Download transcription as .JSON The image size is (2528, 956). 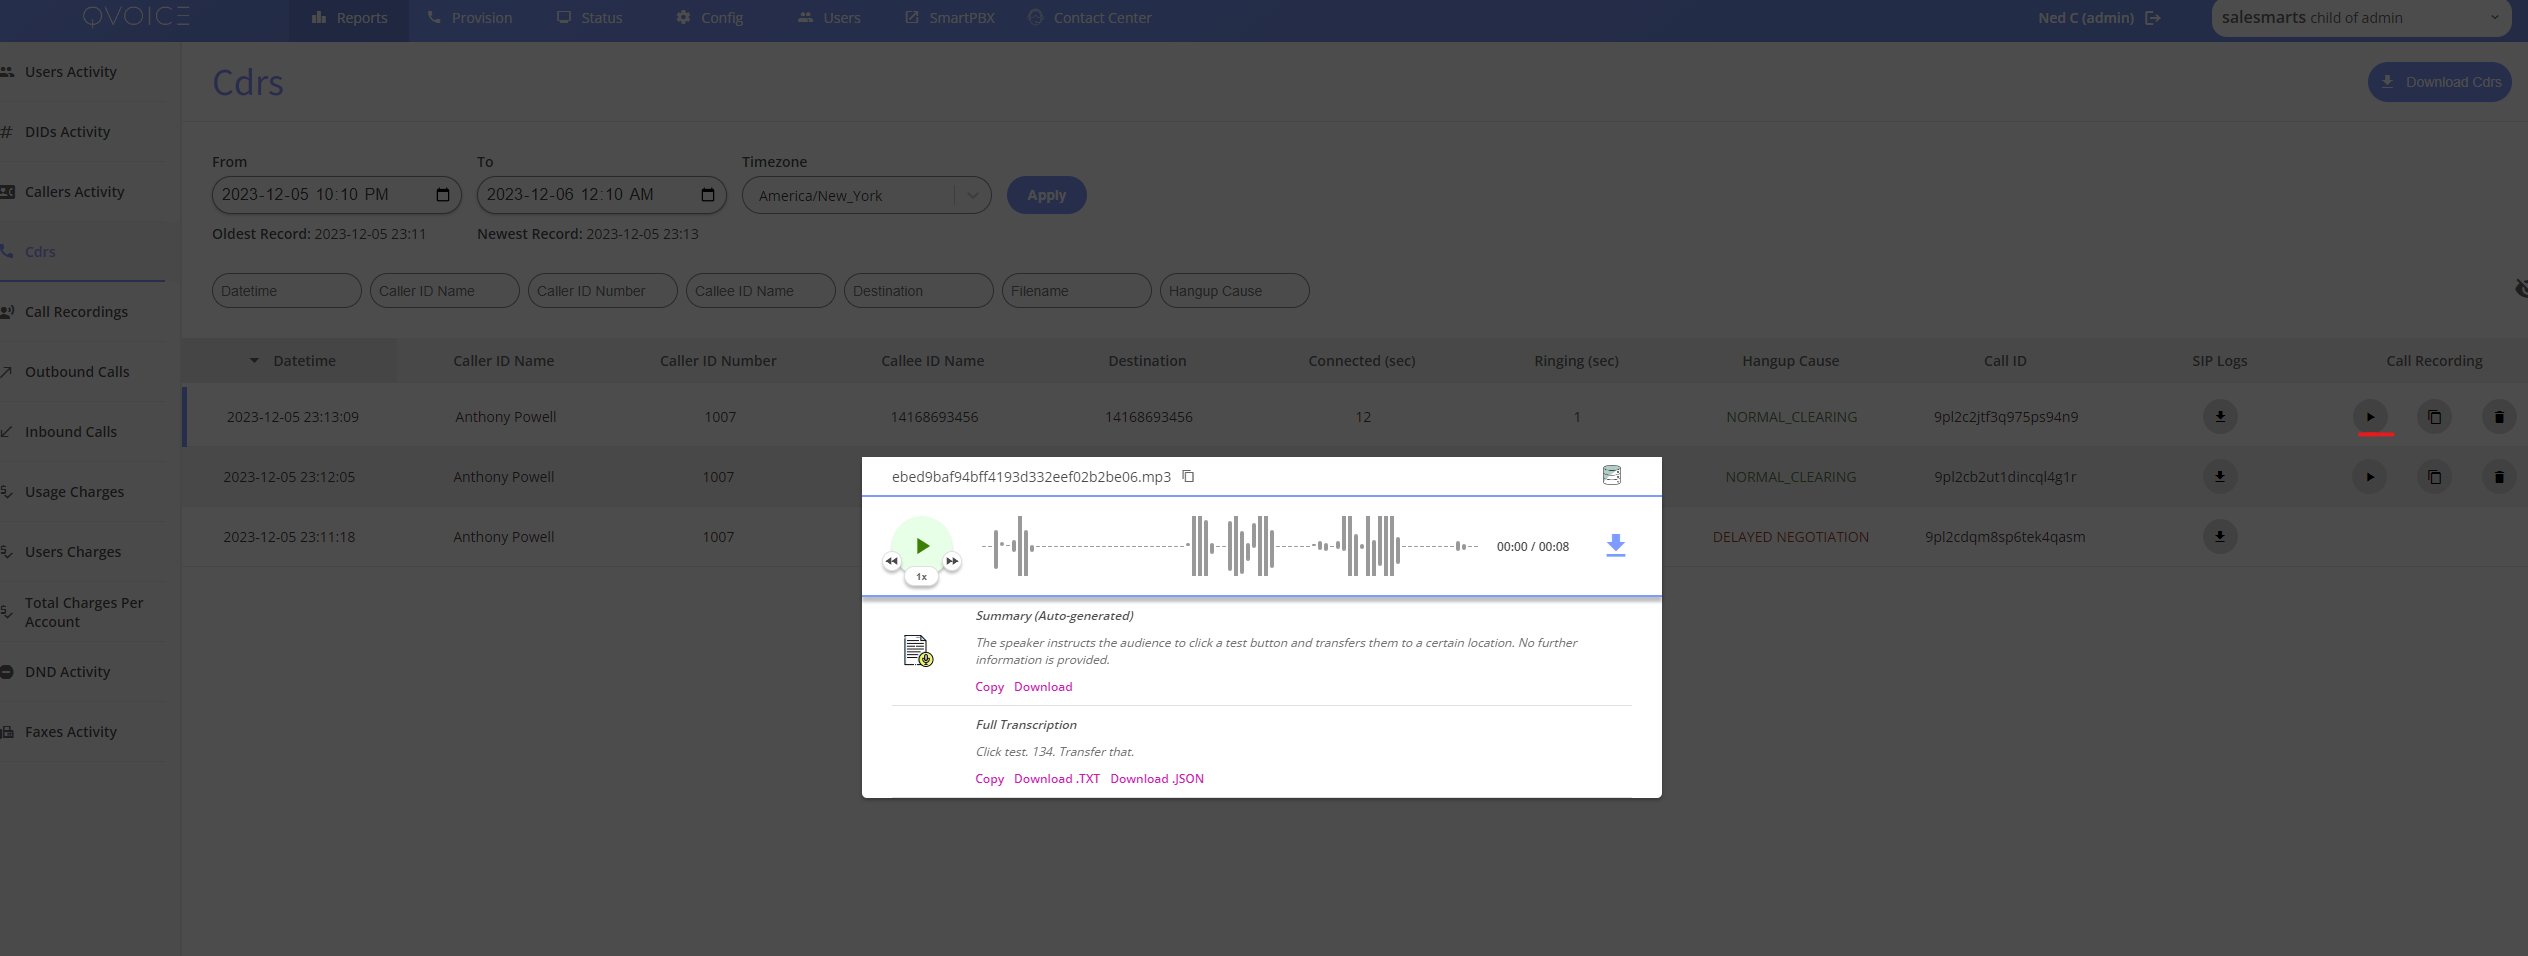click(x=1156, y=779)
